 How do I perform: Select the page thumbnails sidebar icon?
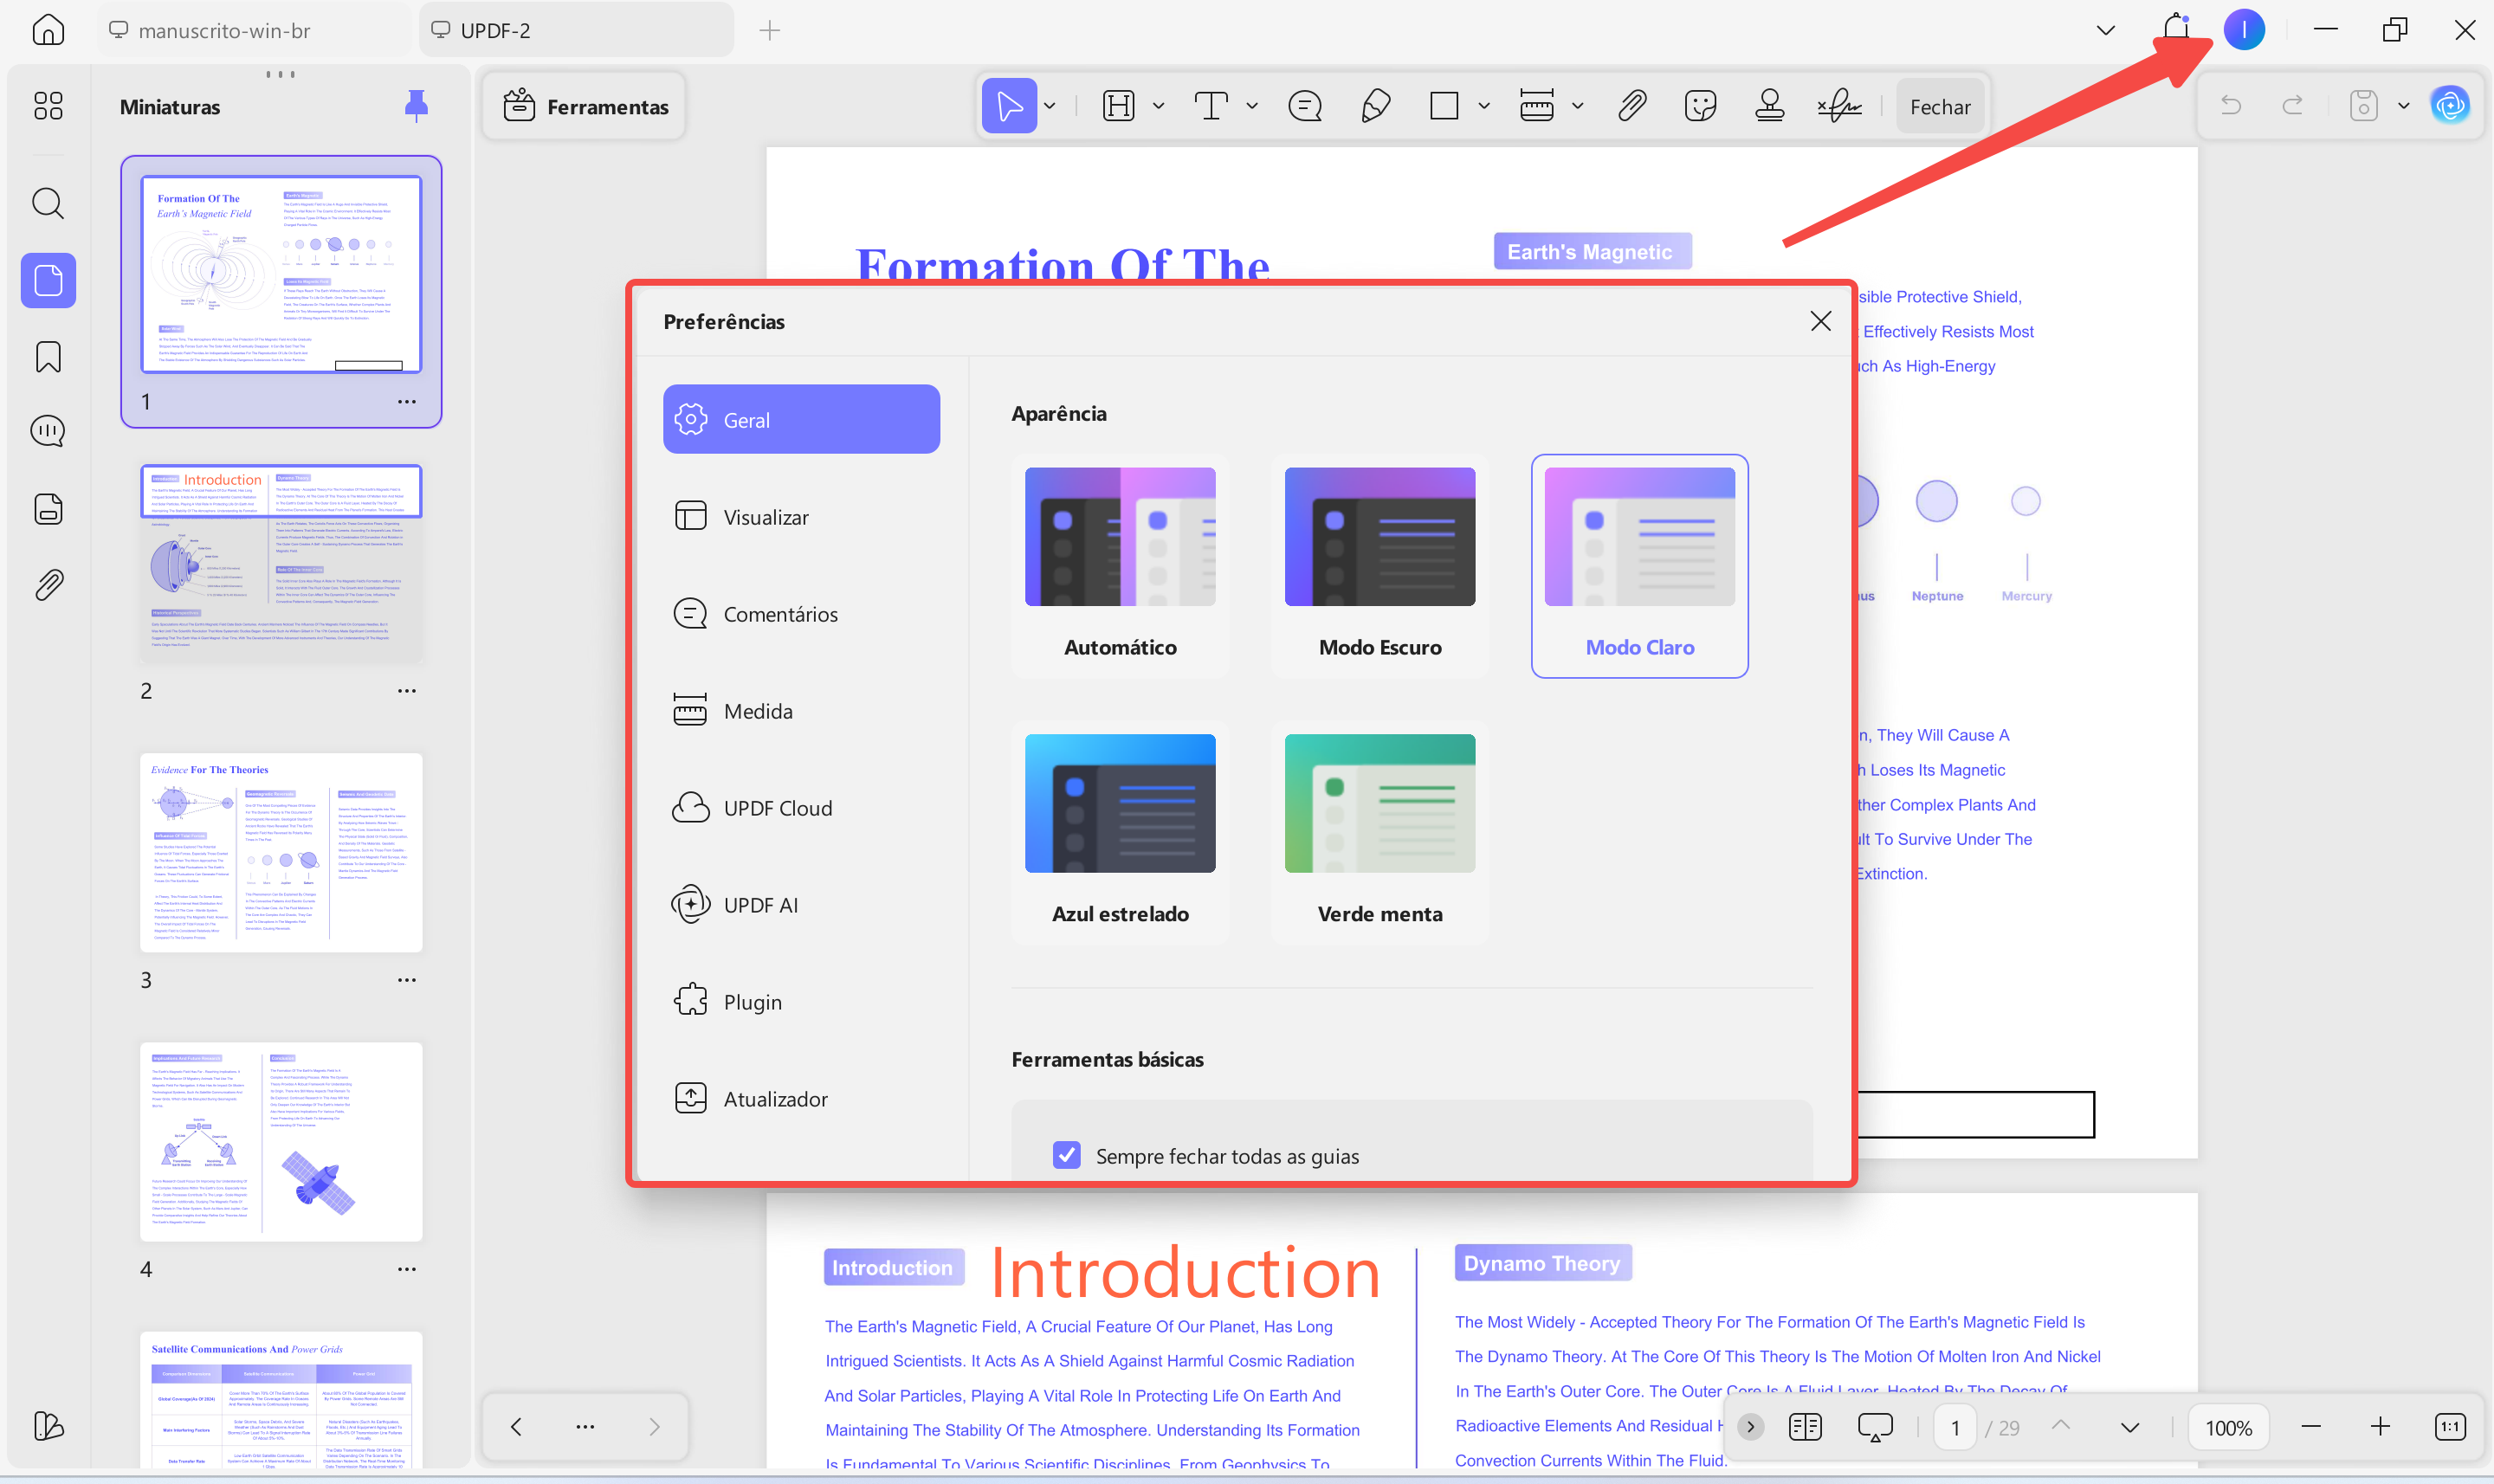(48, 280)
